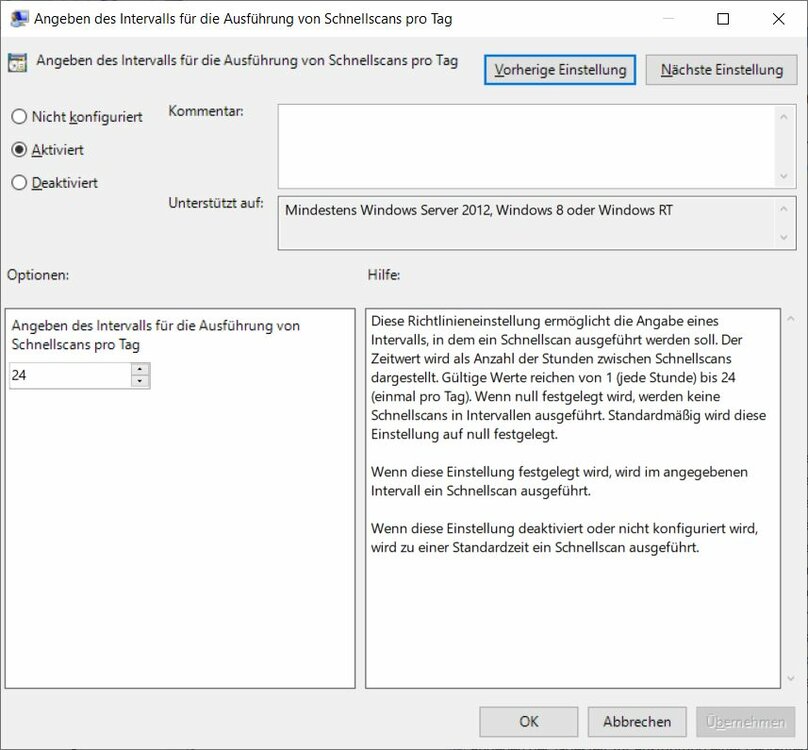Click inside the Kommentar text box

[x=525, y=146]
